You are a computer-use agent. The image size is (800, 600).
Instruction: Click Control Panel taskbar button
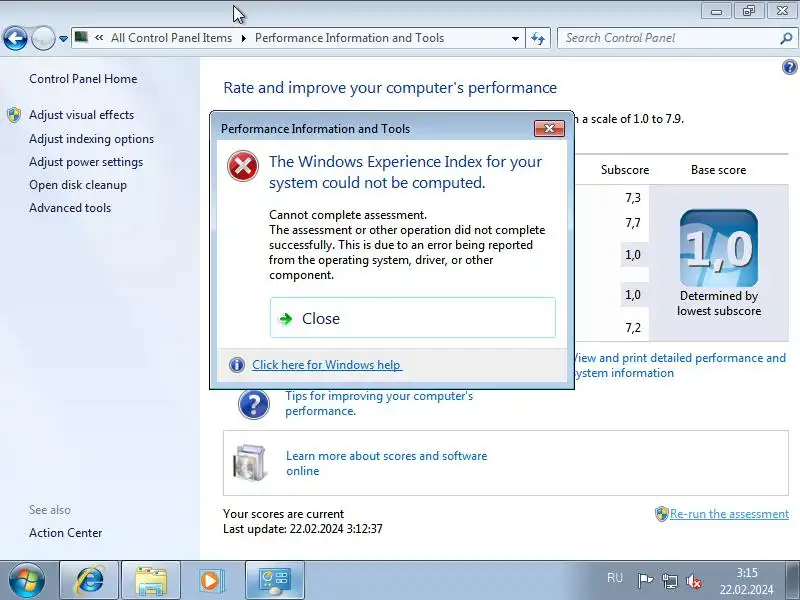tap(275, 580)
